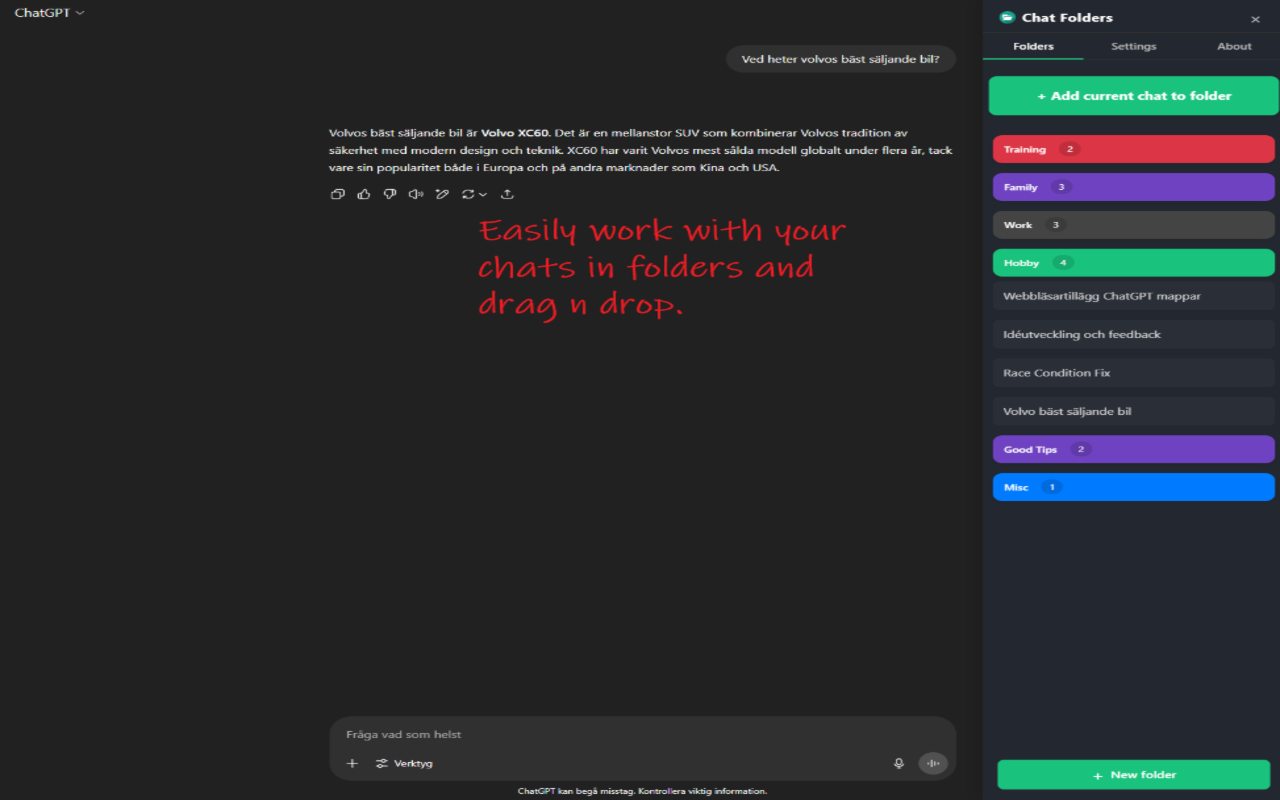The height and width of the screenshot is (800, 1280).
Task: Switch to the Folders tab
Action: coord(1033,46)
